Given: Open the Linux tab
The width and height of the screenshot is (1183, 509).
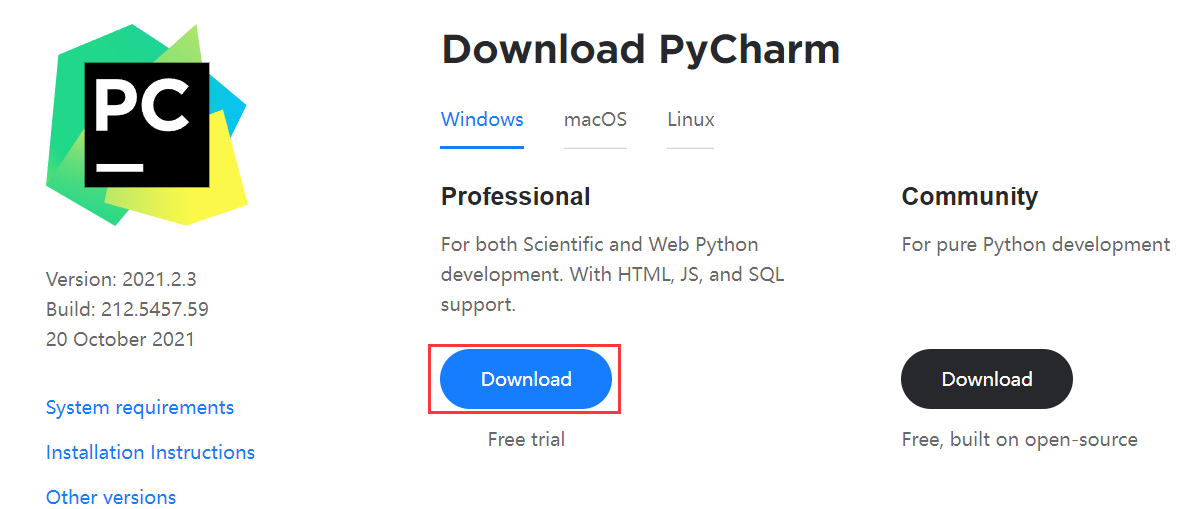Looking at the screenshot, I should (x=691, y=120).
